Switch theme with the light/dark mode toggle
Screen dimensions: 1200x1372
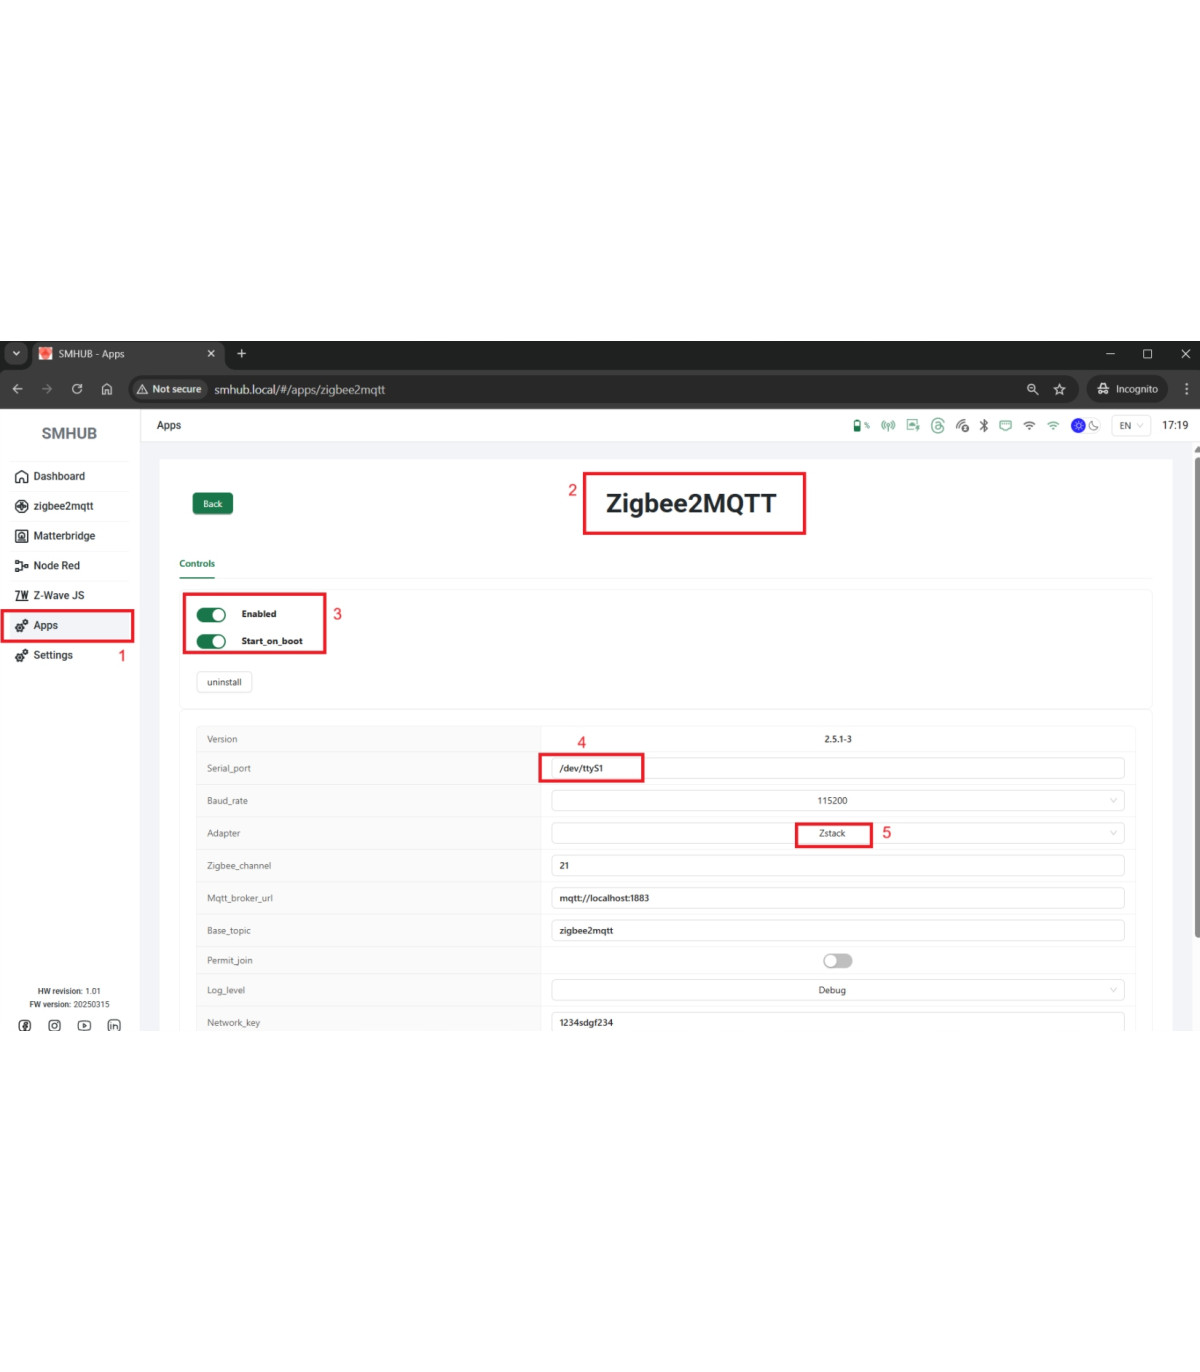click(1085, 426)
